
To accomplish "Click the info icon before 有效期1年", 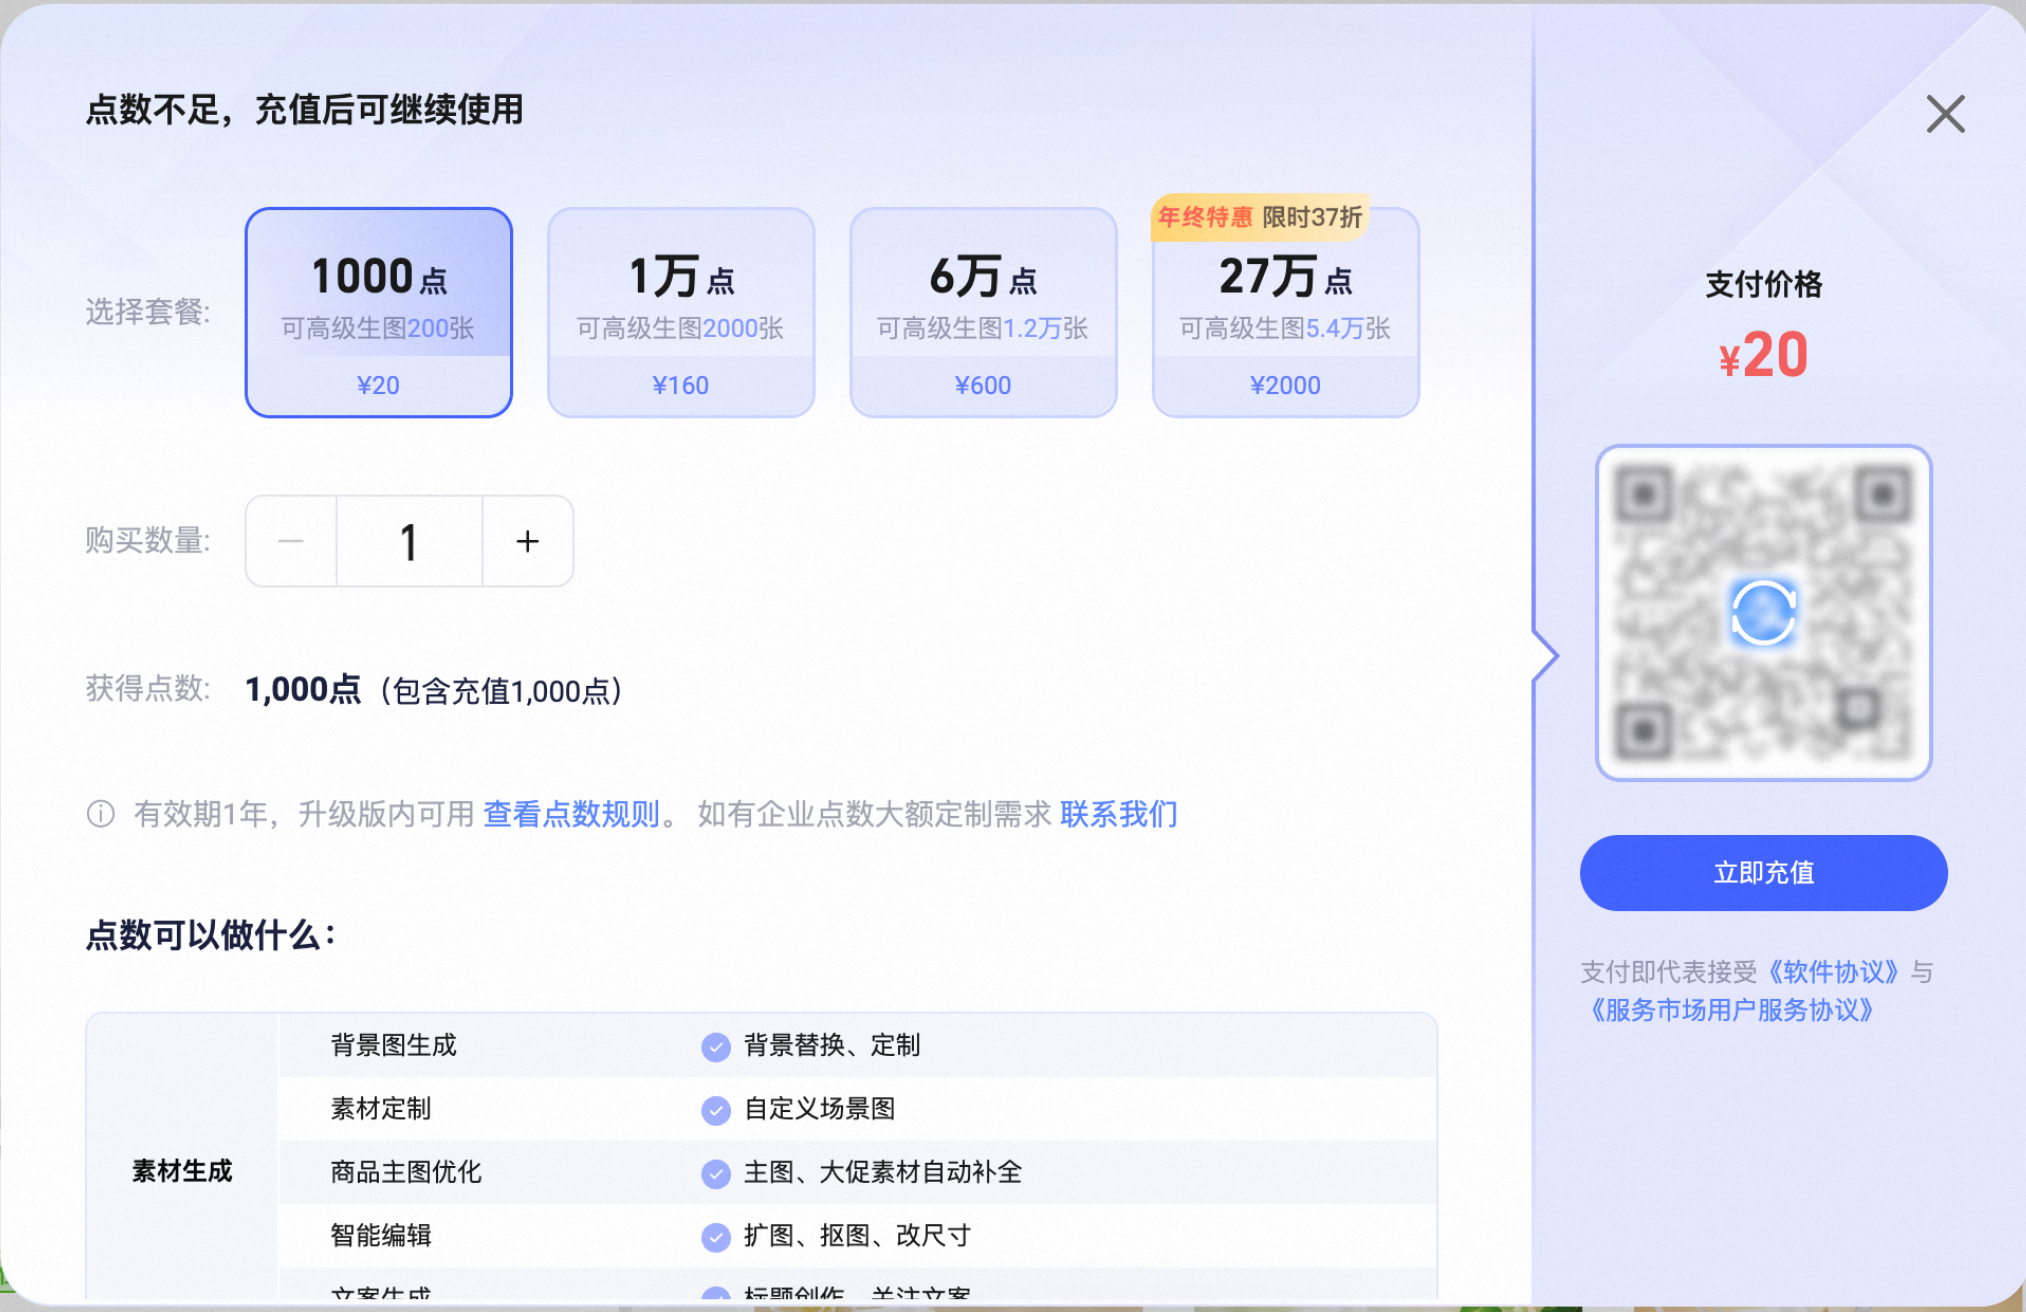I will (101, 814).
